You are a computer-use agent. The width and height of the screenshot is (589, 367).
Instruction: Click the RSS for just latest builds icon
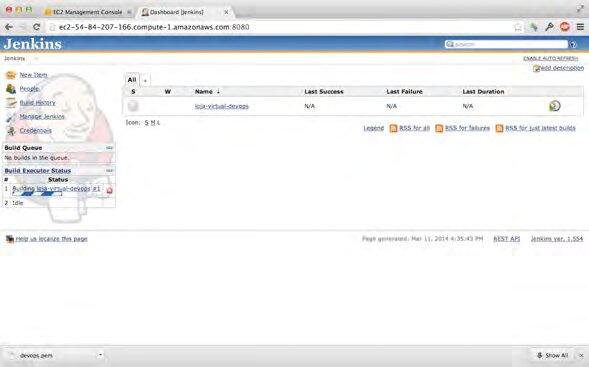pyautogui.click(x=499, y=128)
